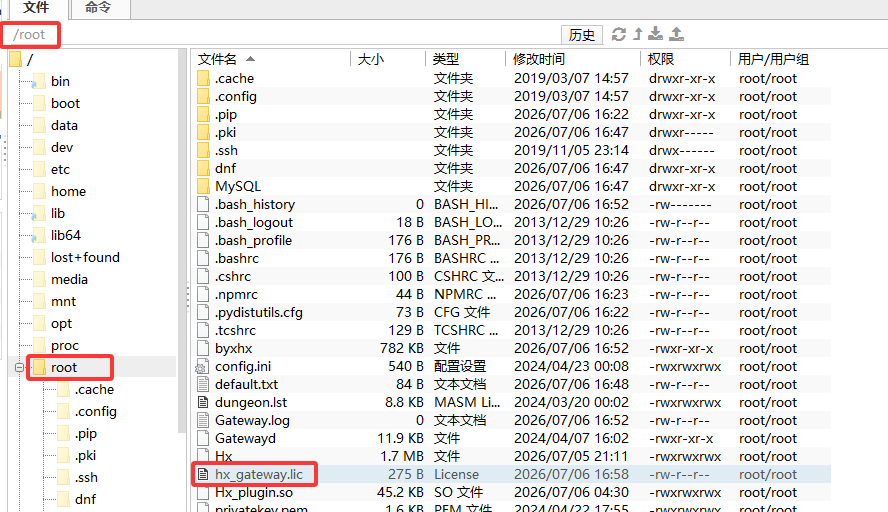The height and width of the screenshot is (512, 888).
Task: Select the .pydistutils.cfg file name
Action: (259, 313)
